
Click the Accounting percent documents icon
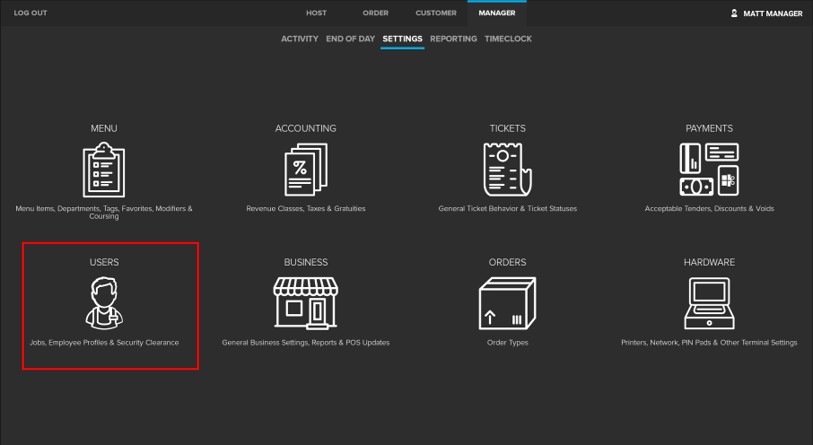(x=305, y=169)
